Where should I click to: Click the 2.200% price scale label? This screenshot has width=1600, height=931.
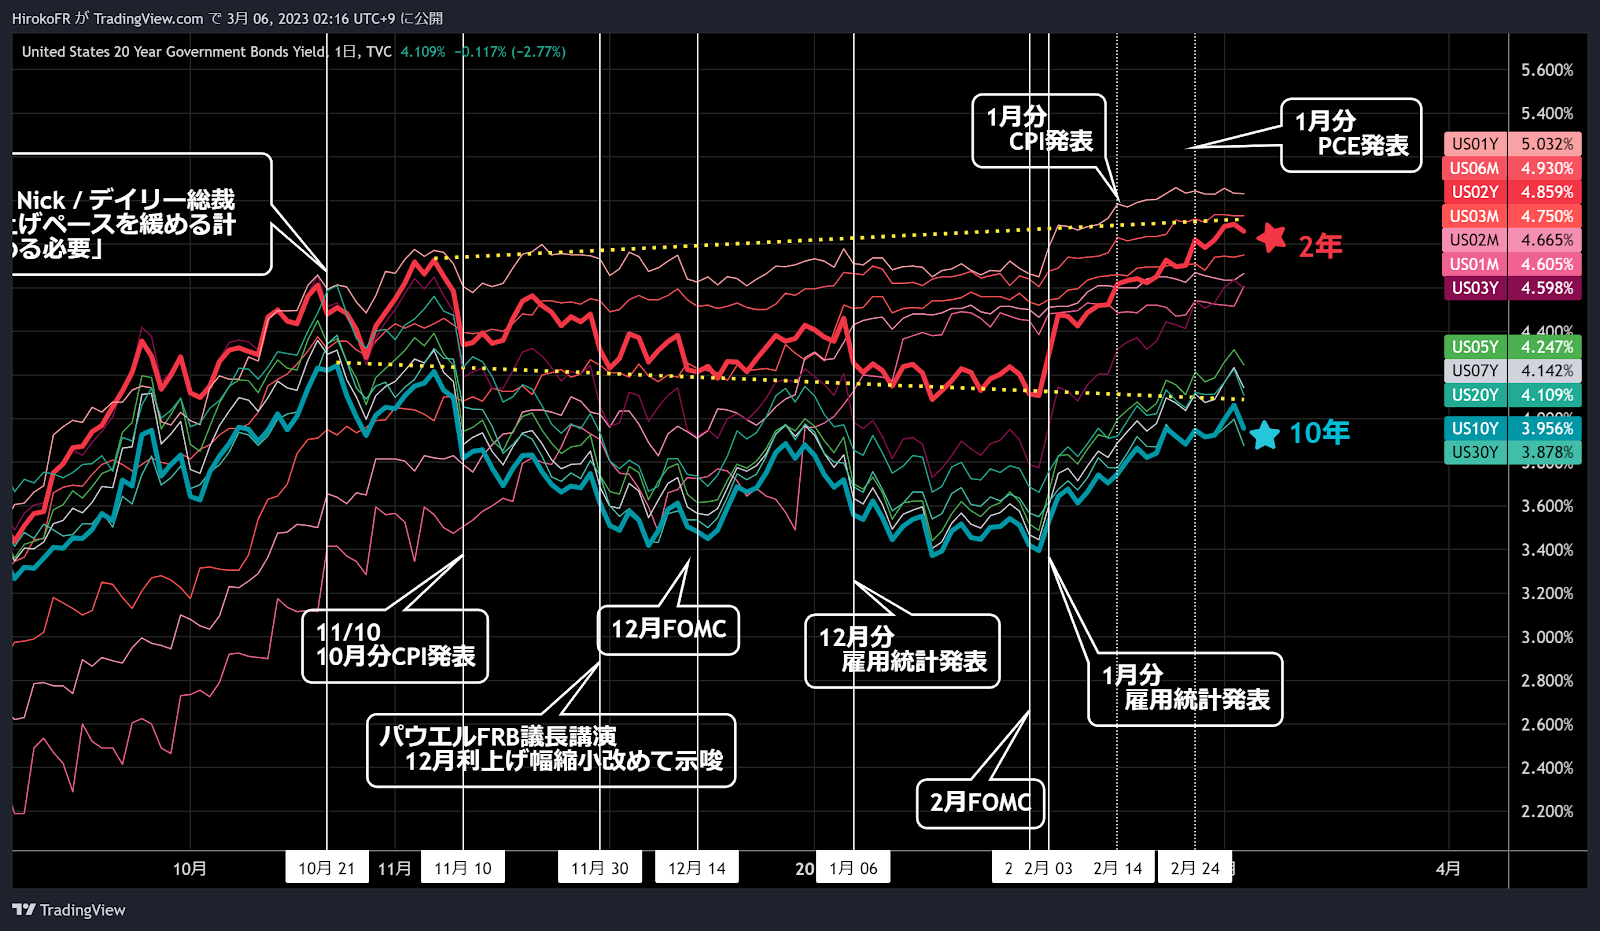point(1547,812)
